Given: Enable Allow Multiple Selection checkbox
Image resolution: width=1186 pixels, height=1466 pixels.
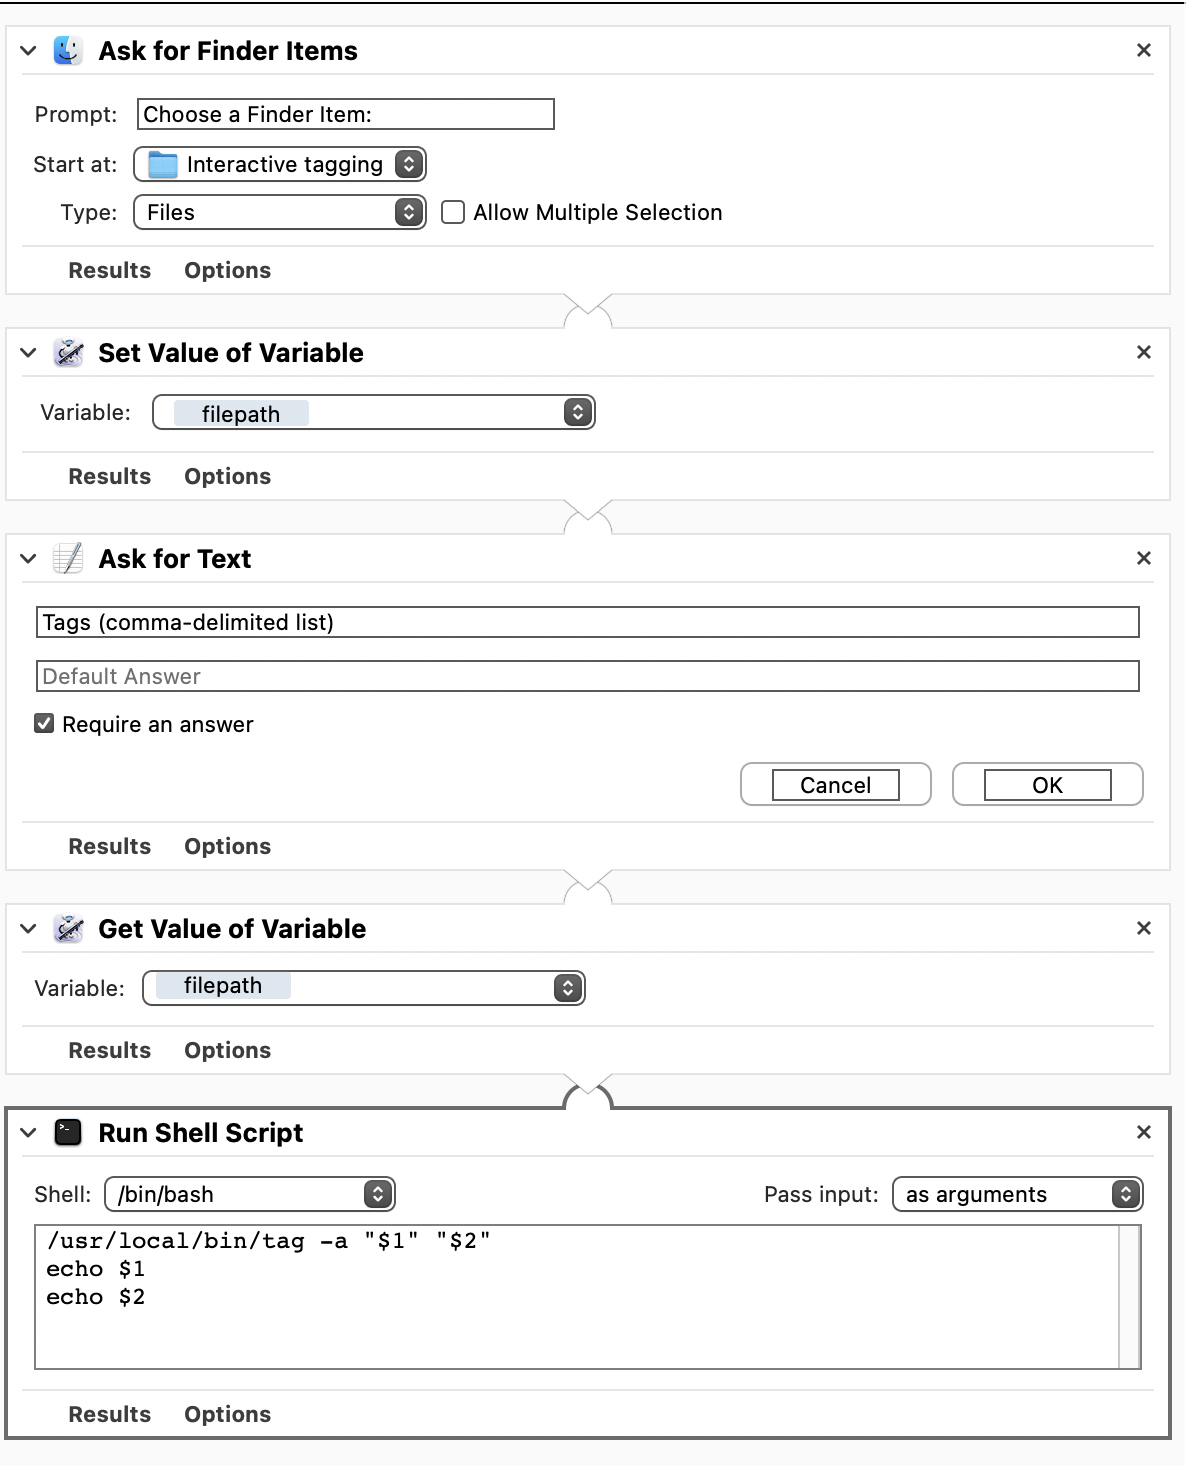Looking at the screenshot, I should tap(453, 212).
